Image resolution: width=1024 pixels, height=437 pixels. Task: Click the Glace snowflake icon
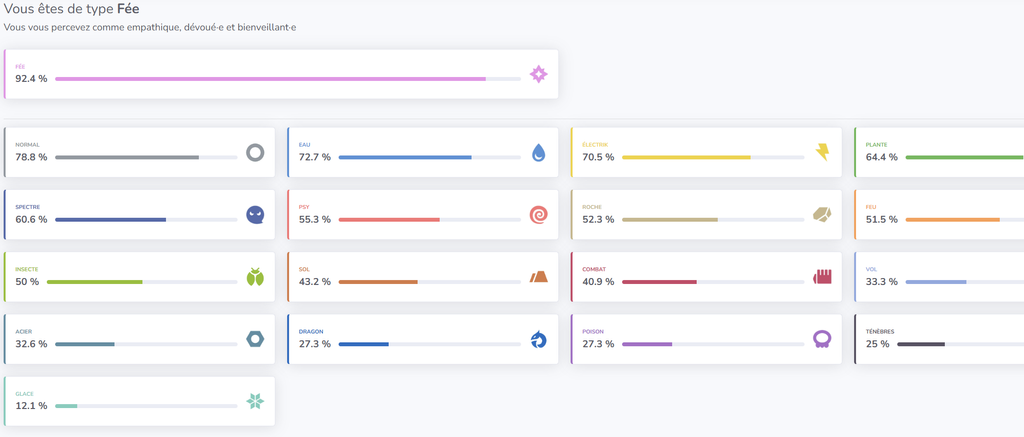[x=255, y=402]
